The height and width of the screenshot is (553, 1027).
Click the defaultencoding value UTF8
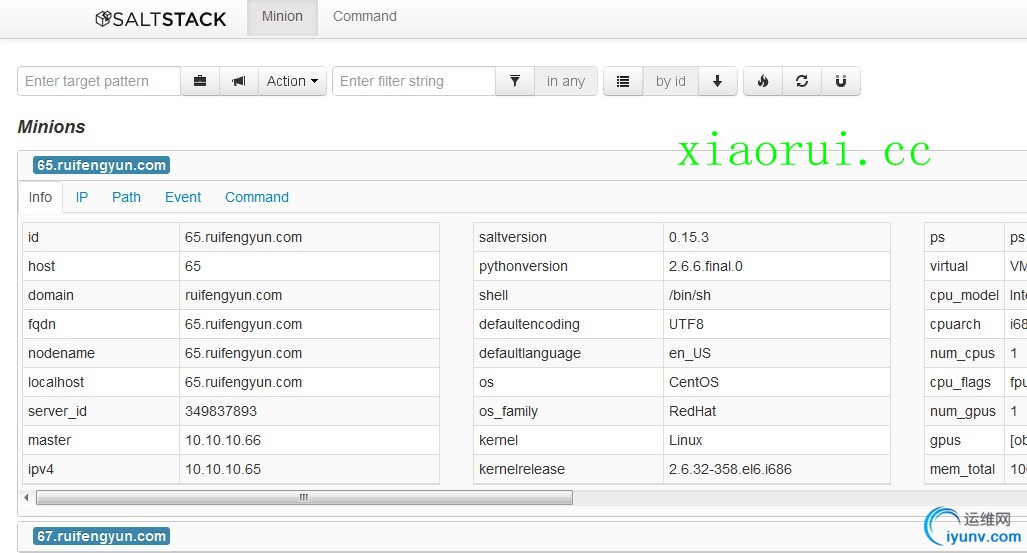(x=686, y=324)
